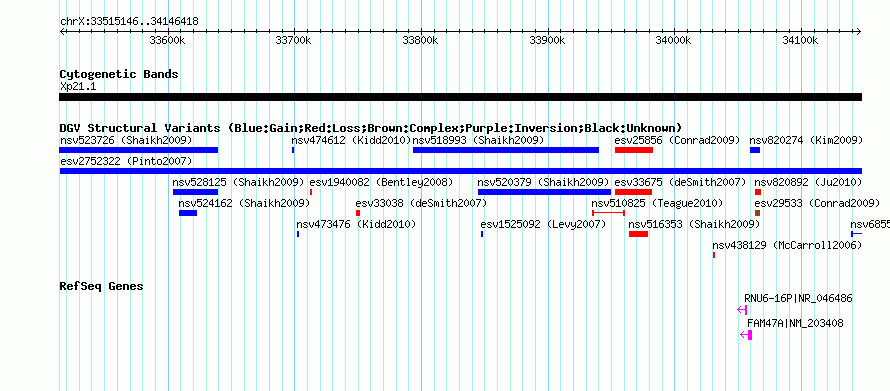Click the esv25856 (Conrad2009) label
Screen dimensions: 890x391
pyautogui.click(x=678, y=140)
